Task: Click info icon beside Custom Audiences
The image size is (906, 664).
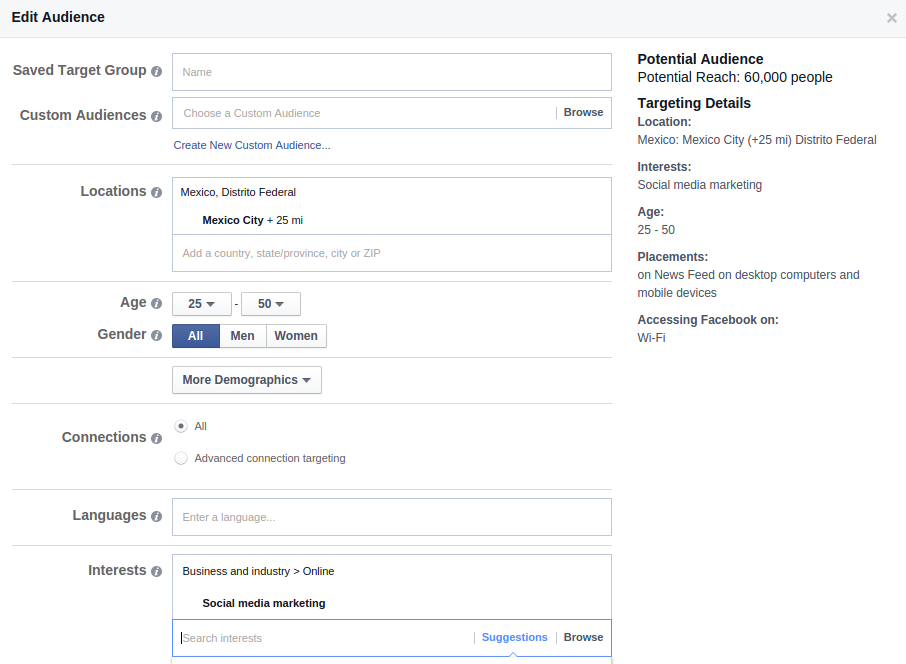Action: (156, 116)
